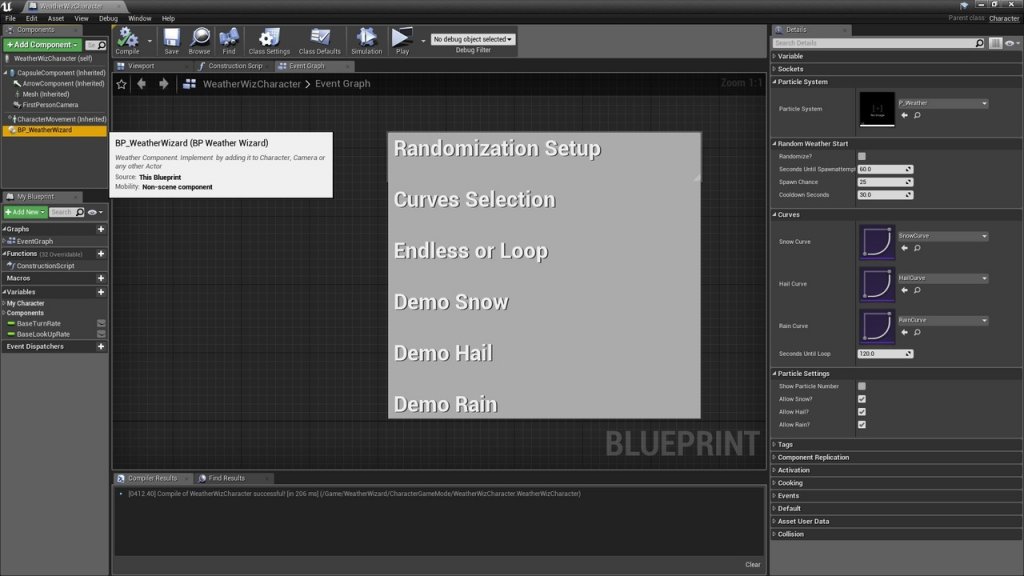Click the Spawn Chance value field

point(884,182)
